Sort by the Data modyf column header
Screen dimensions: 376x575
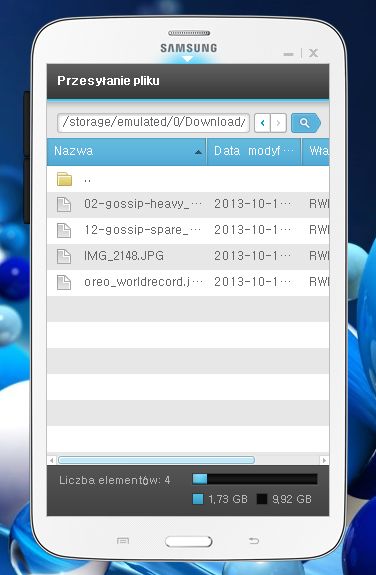[x=254, y=151]
